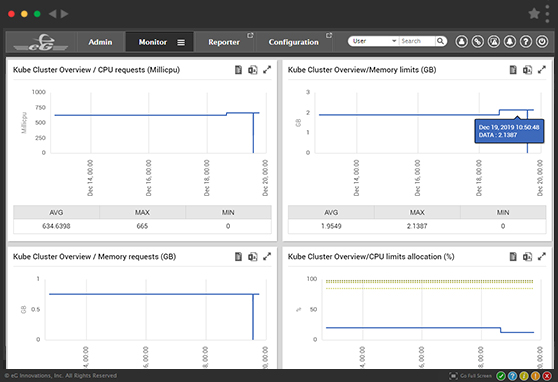The image size is (558, 382).
Task: Export CPU requests chart to Excel
Action: 253,70
